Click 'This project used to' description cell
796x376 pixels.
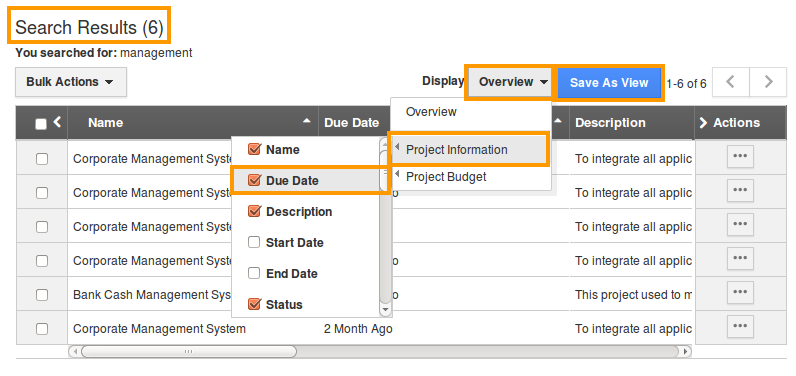(x=633, y=295)
